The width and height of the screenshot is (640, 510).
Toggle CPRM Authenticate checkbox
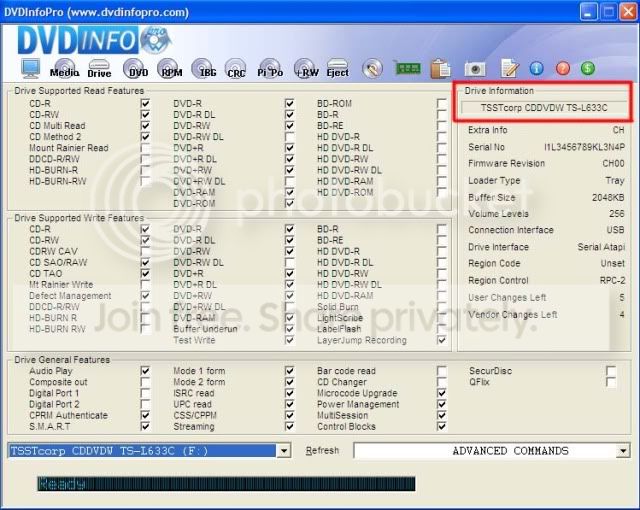point(145,415)
